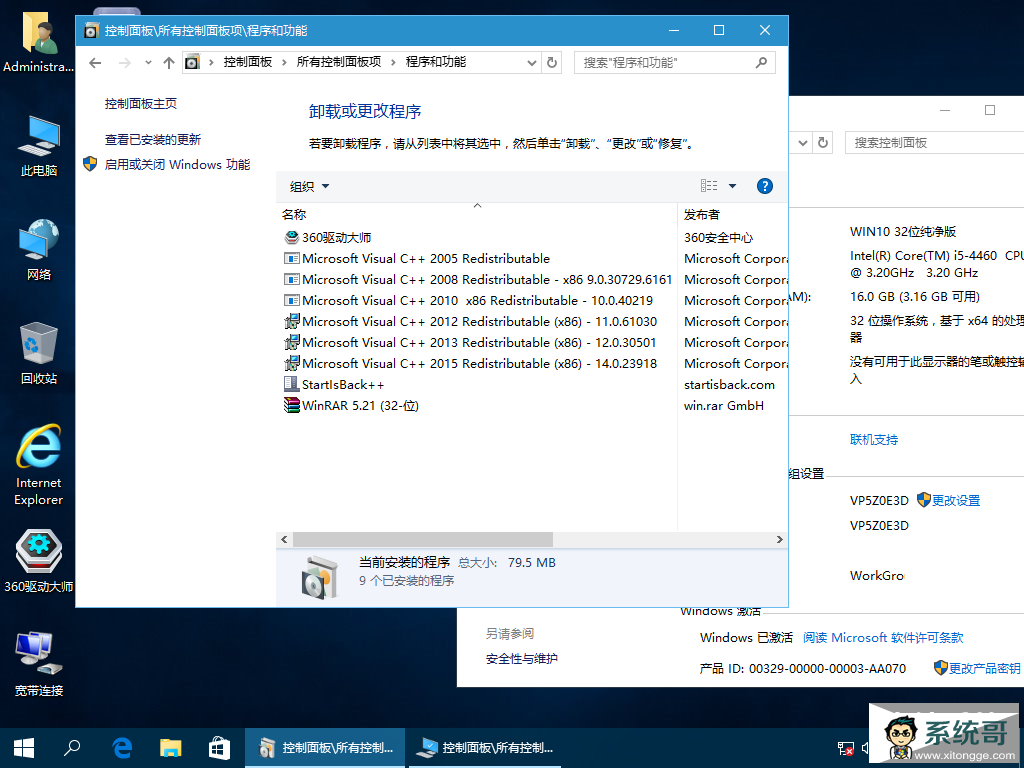The width and height of the screenshot is (1024, 768).
Task: Click the view layout icon in the toolbar
Action: pyautogui.click(x=709, y=186)
